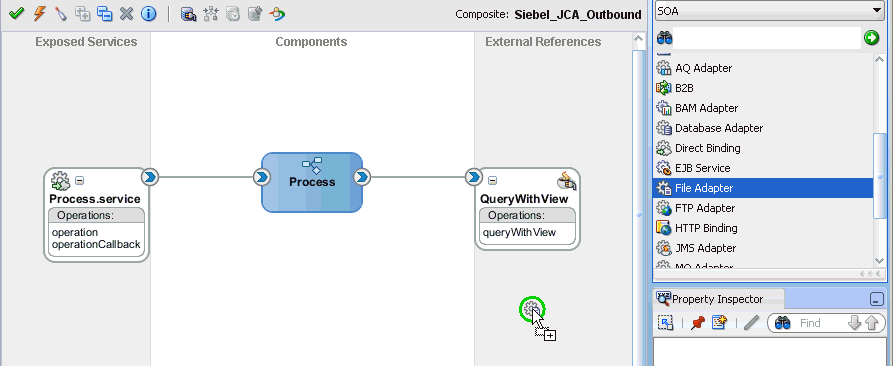The width and height of the screenshot is (893, 366).
Task: Click the screwdriver tool icon in toolbar
Action: pos(60,14)
